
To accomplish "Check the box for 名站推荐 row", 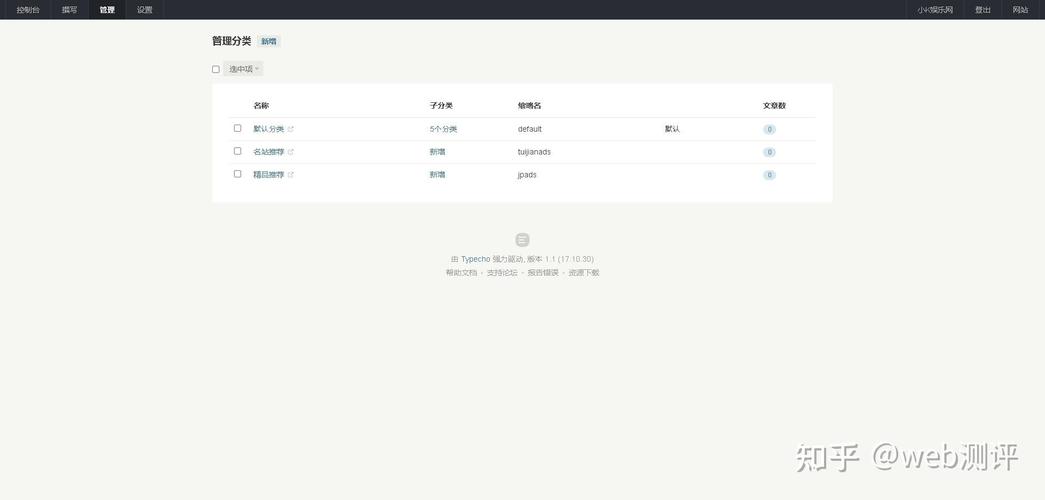I will (x=238, y=151).
